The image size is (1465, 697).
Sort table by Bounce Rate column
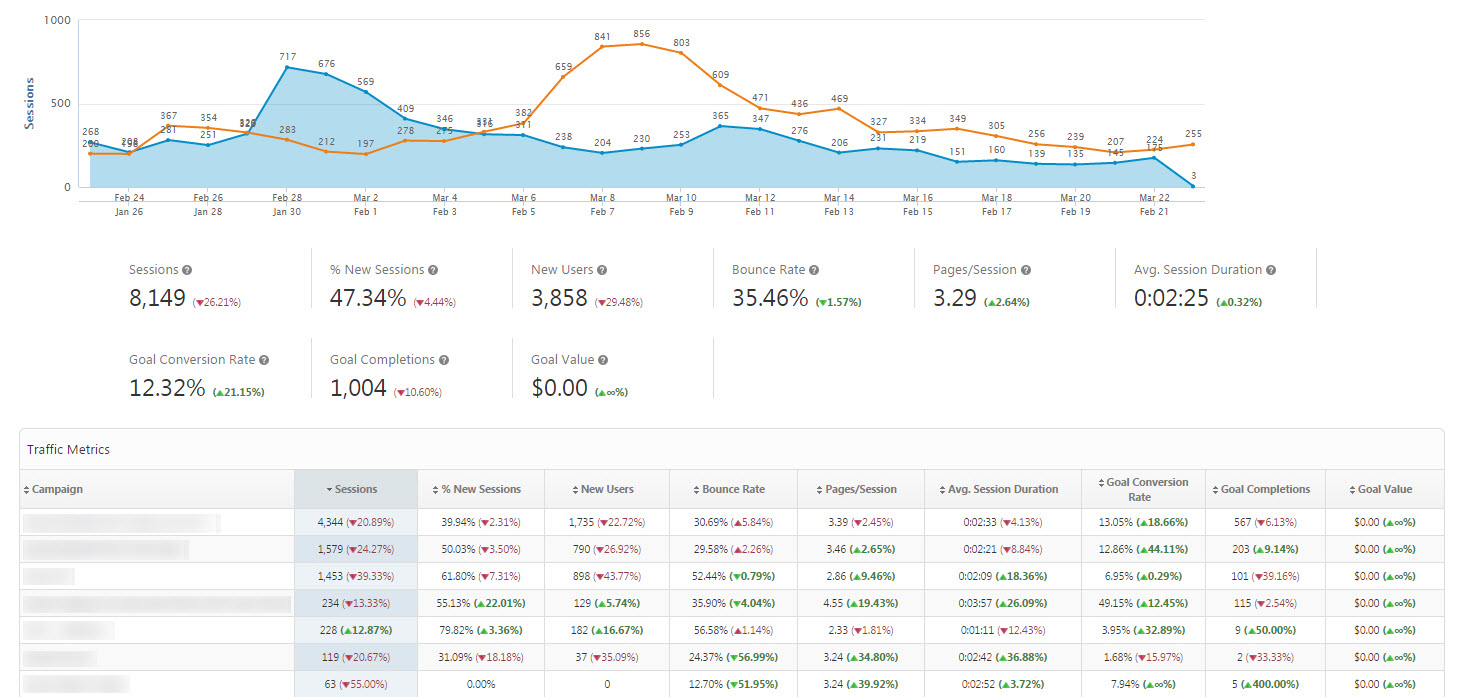(x=733, y=490)
